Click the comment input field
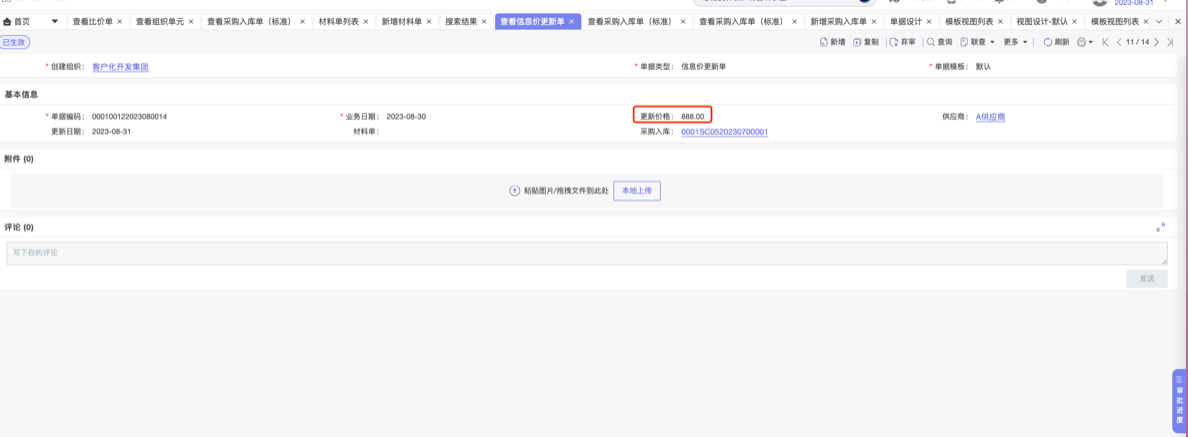The width and height of the screenshot is (1188, 437). tap(586, 253)
